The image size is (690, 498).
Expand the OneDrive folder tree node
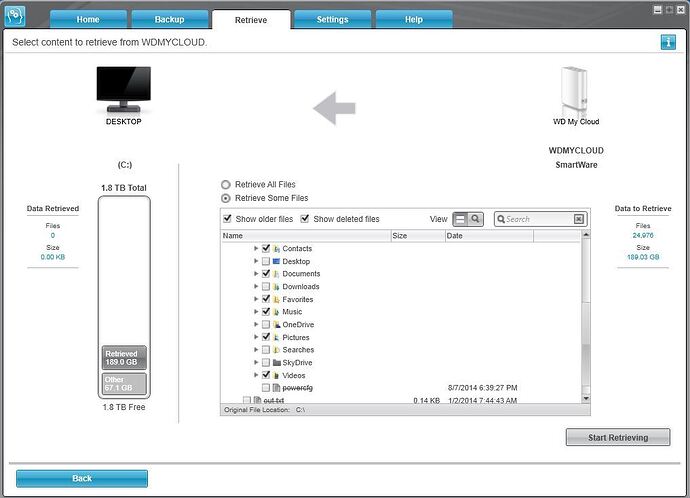(x=256, y=324)
